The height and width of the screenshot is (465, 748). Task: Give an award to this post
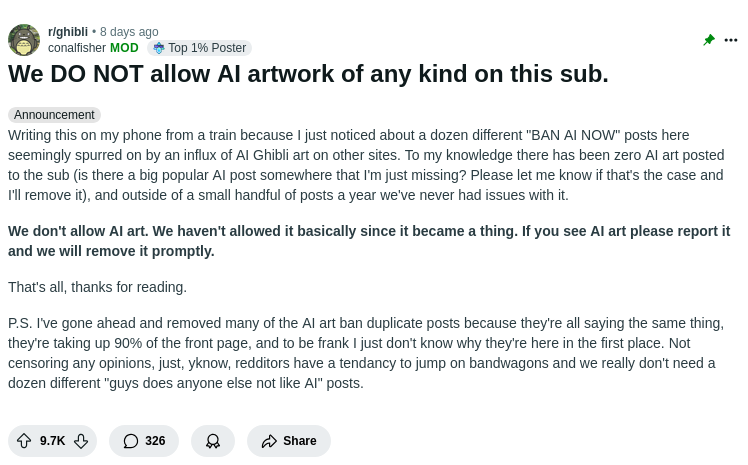[213, 441]
